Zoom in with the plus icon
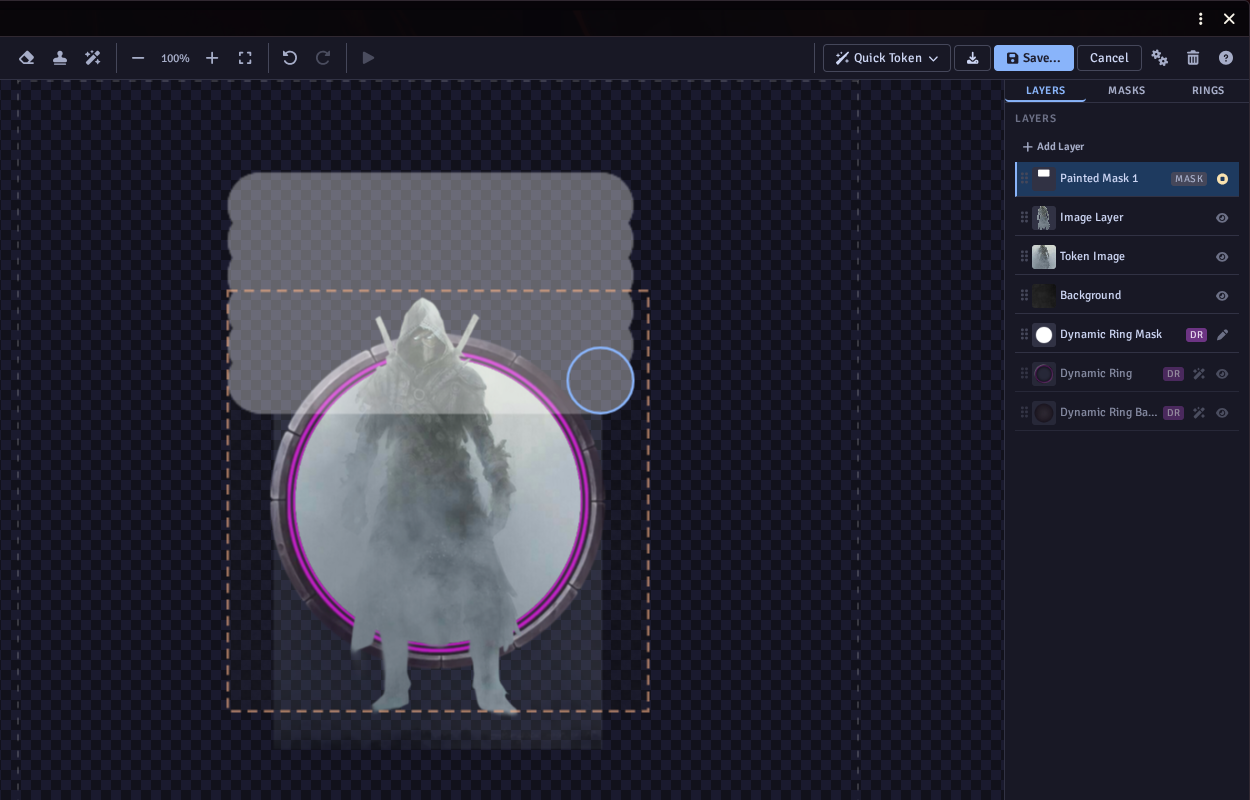Viewport: 1250px width, 800px height. [212, 58]
